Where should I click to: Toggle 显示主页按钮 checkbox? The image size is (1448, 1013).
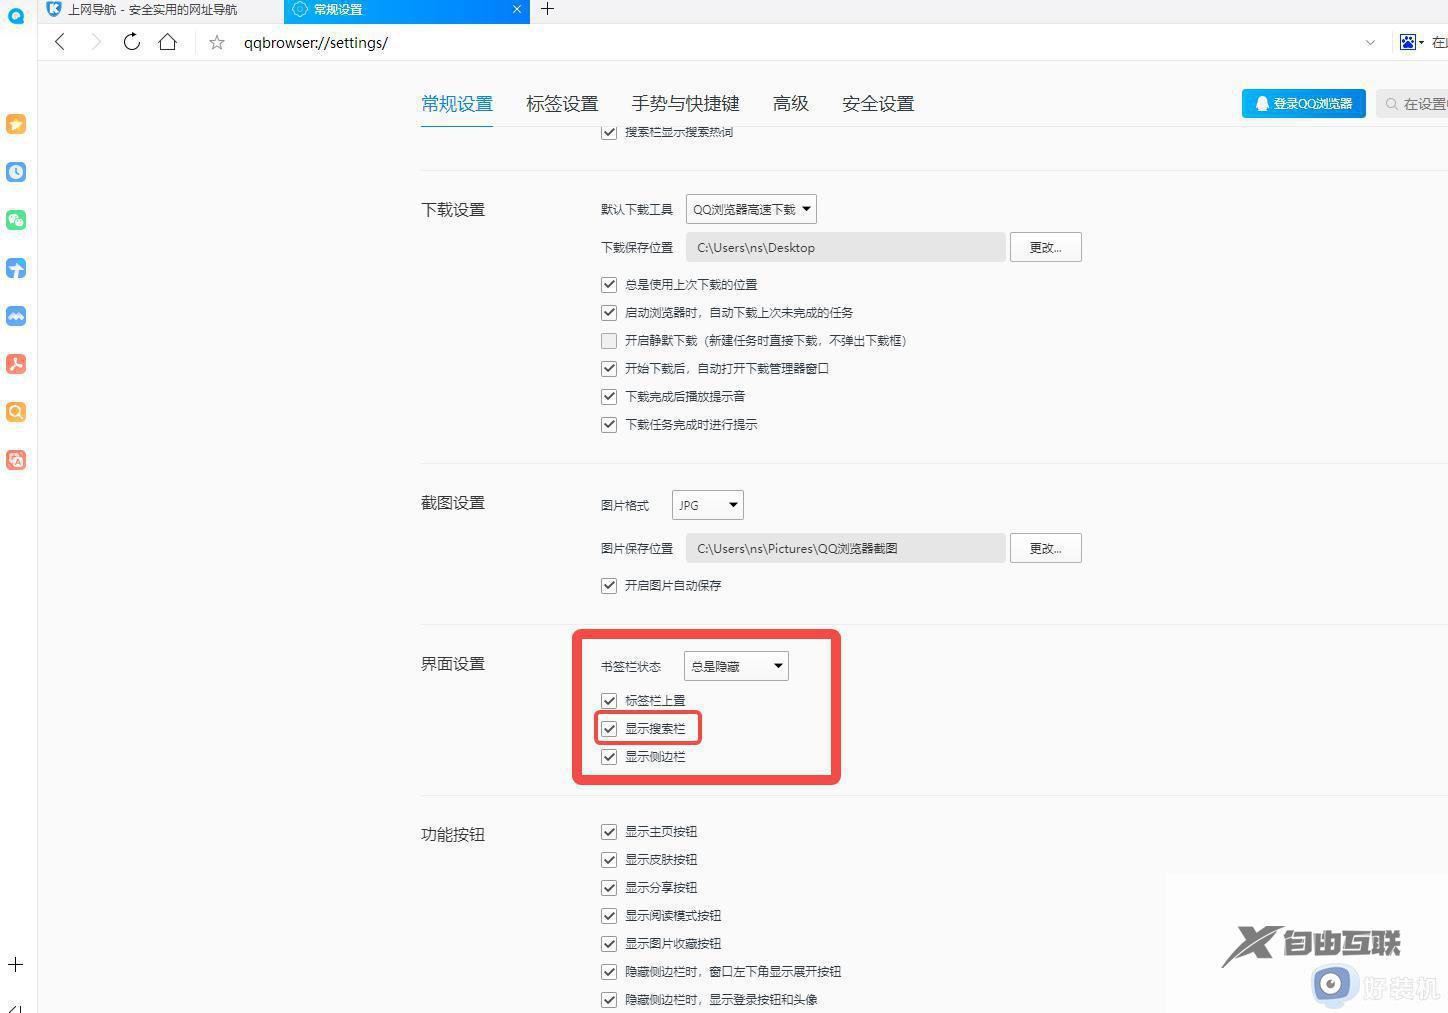609,832
